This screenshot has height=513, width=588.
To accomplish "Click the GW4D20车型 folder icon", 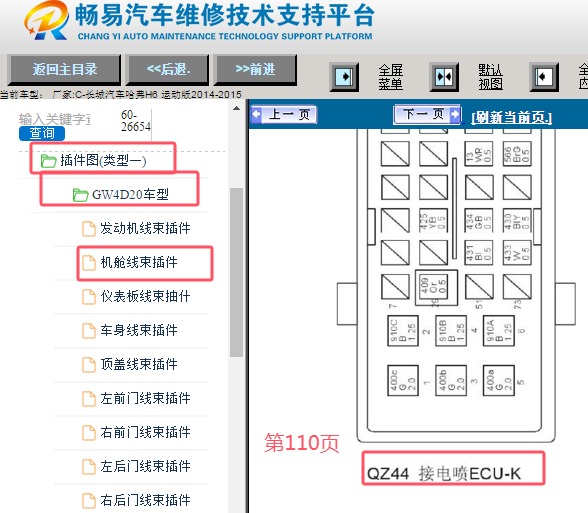I will [80, 195].
